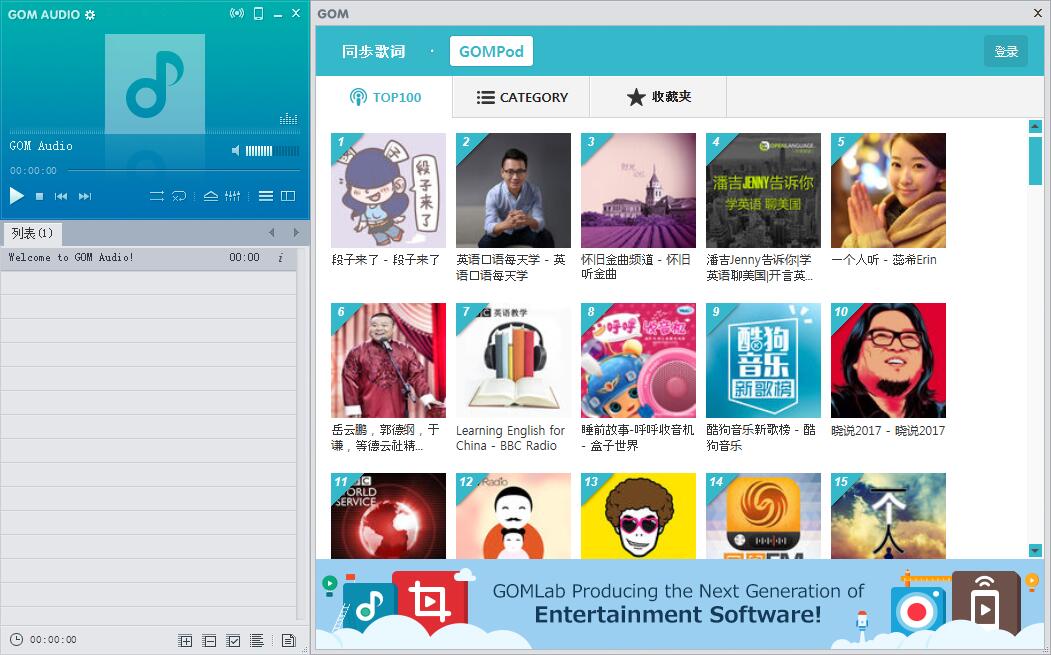Open the 收藏夹 favorites tab
The height and width of the screenshot is (655, 1051).
coord(658,97)
